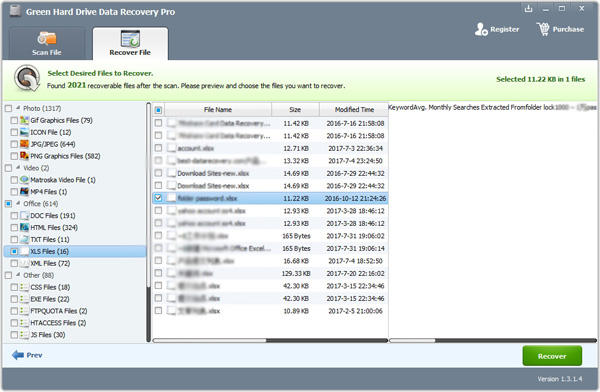The height and width of the screenshot is (392, 600).
Task: Click the Matroska Video File icon
Action: [x=24, y=180]
